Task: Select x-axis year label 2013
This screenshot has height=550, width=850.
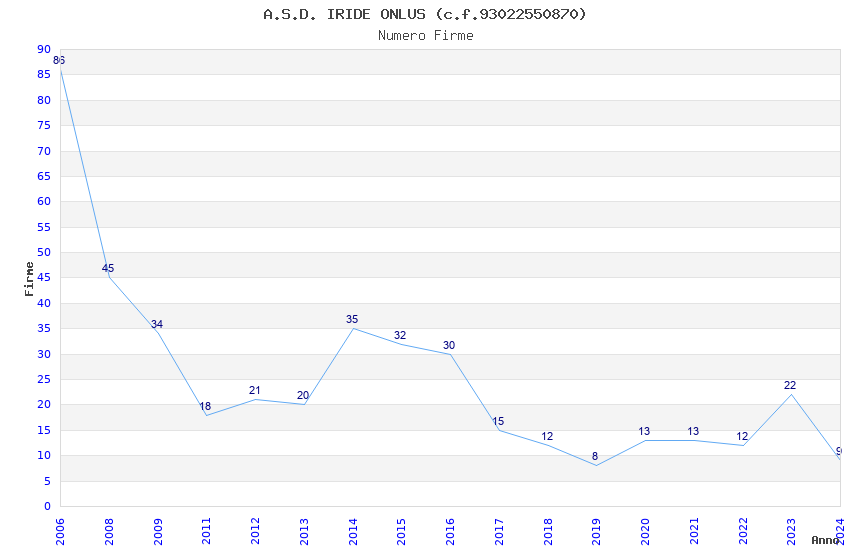Action: (304, 532)
